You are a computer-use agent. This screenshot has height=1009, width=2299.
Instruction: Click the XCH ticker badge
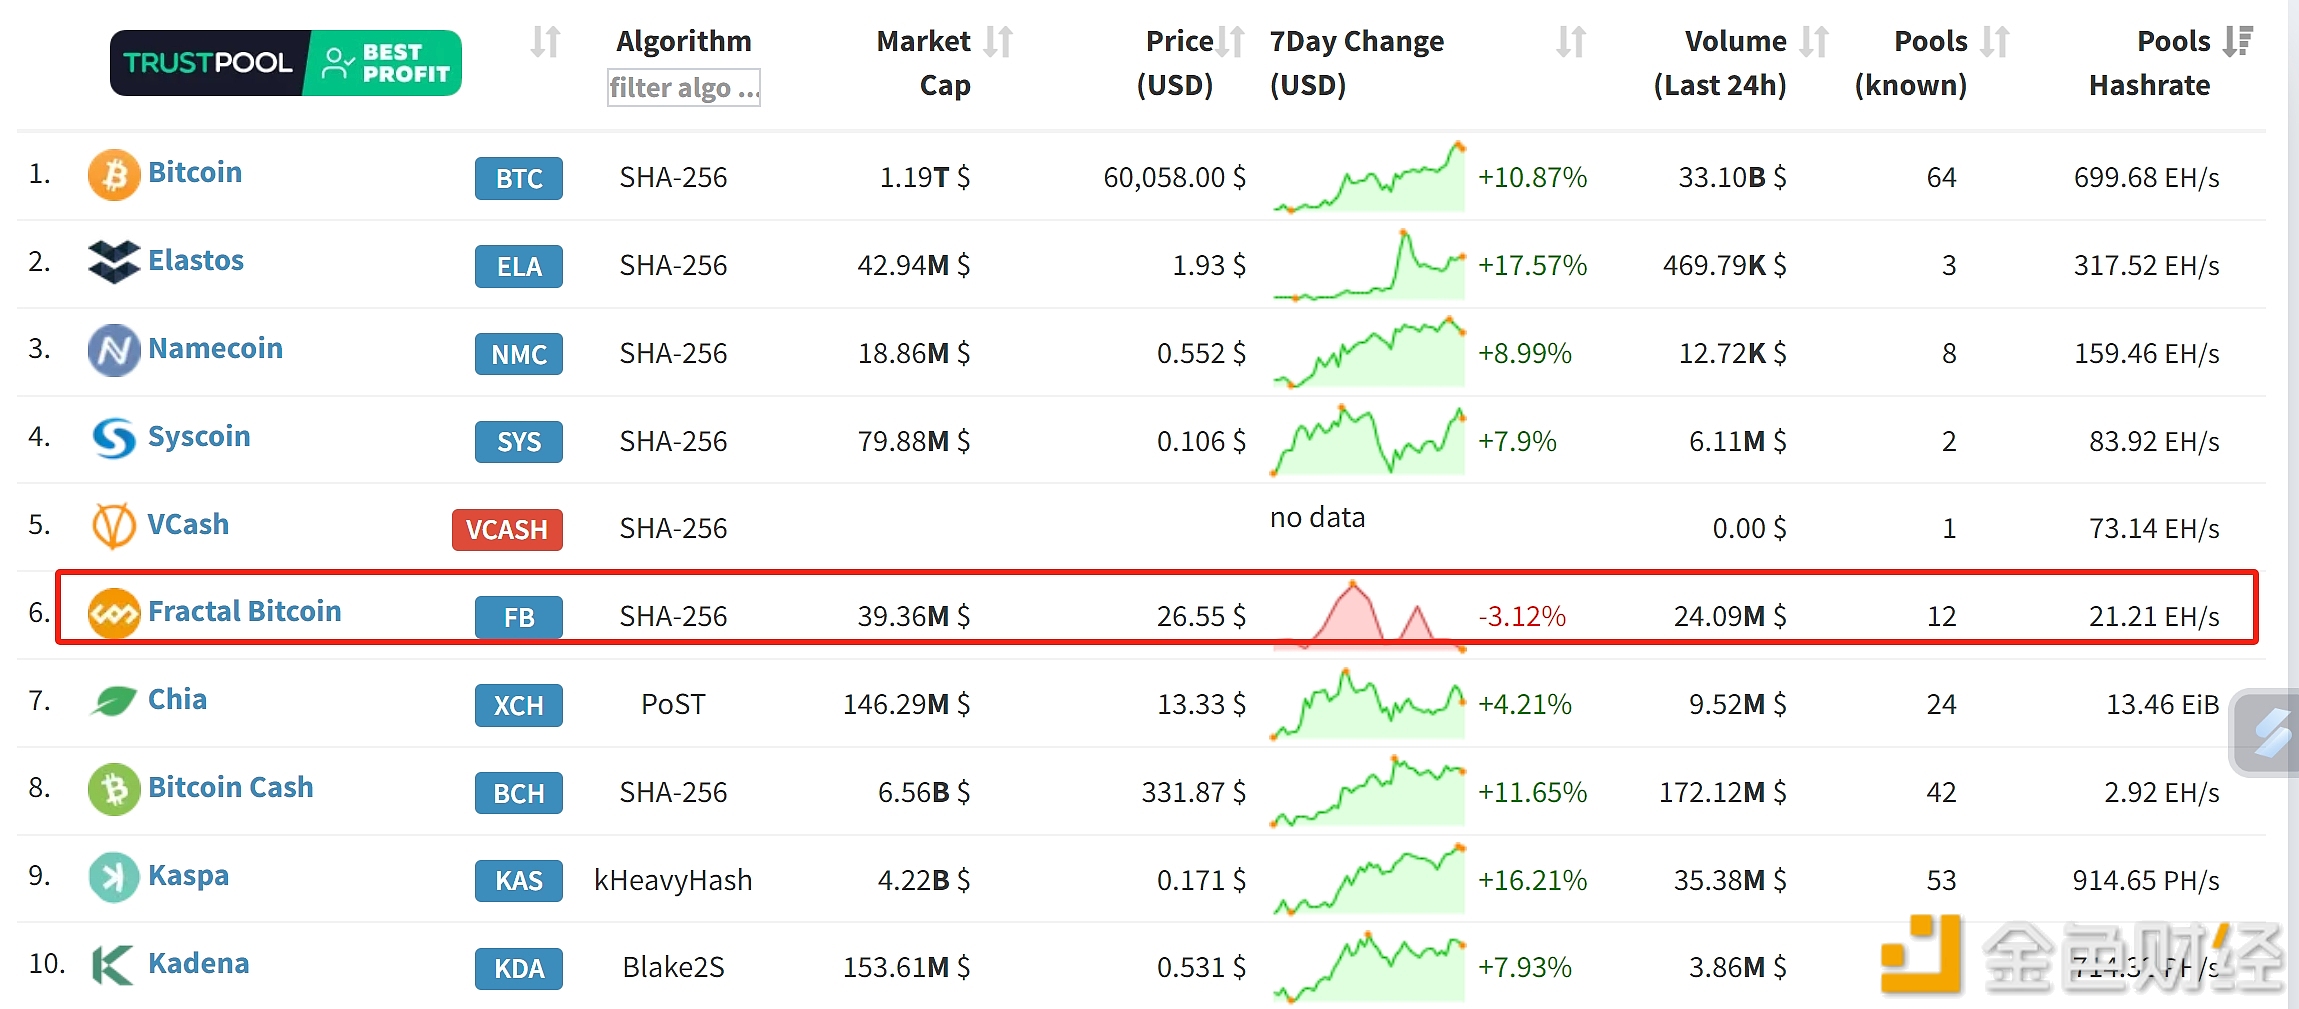pyautogui.click(x=519, y=705)
